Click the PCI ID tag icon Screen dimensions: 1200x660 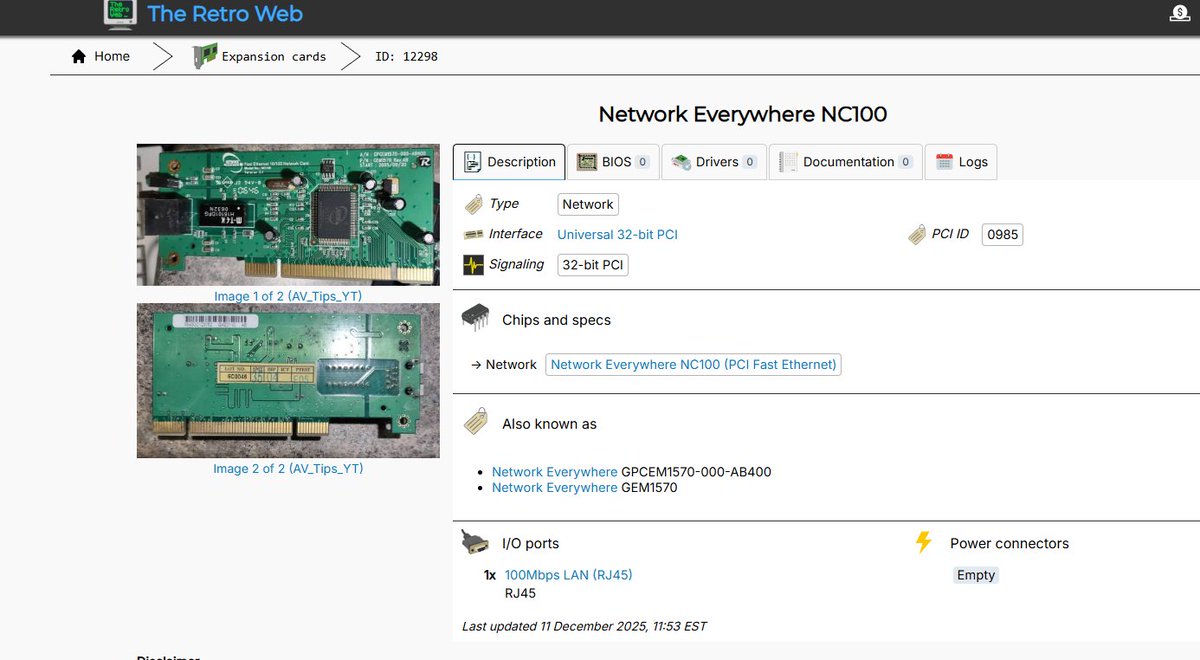(x=916, y=234)
